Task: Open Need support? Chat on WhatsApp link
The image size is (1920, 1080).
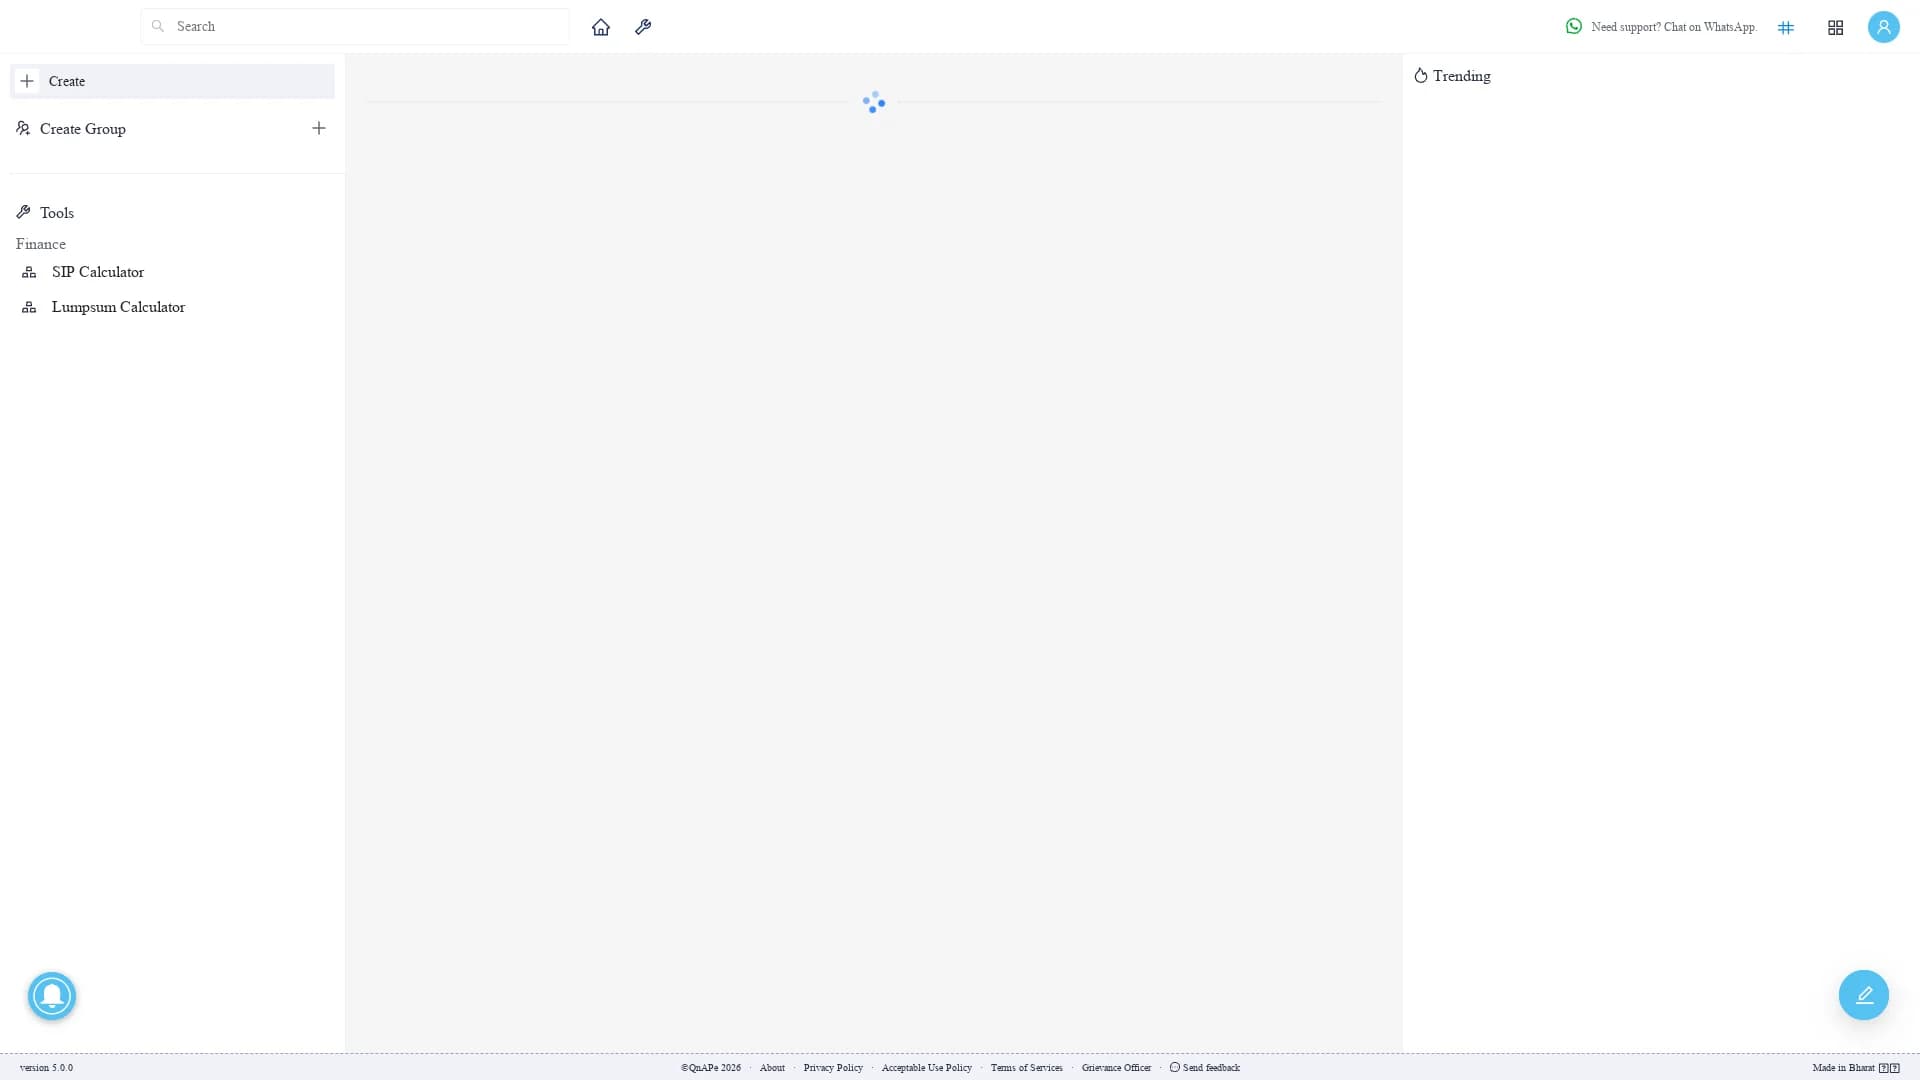Action: [x=1673, y=27]
